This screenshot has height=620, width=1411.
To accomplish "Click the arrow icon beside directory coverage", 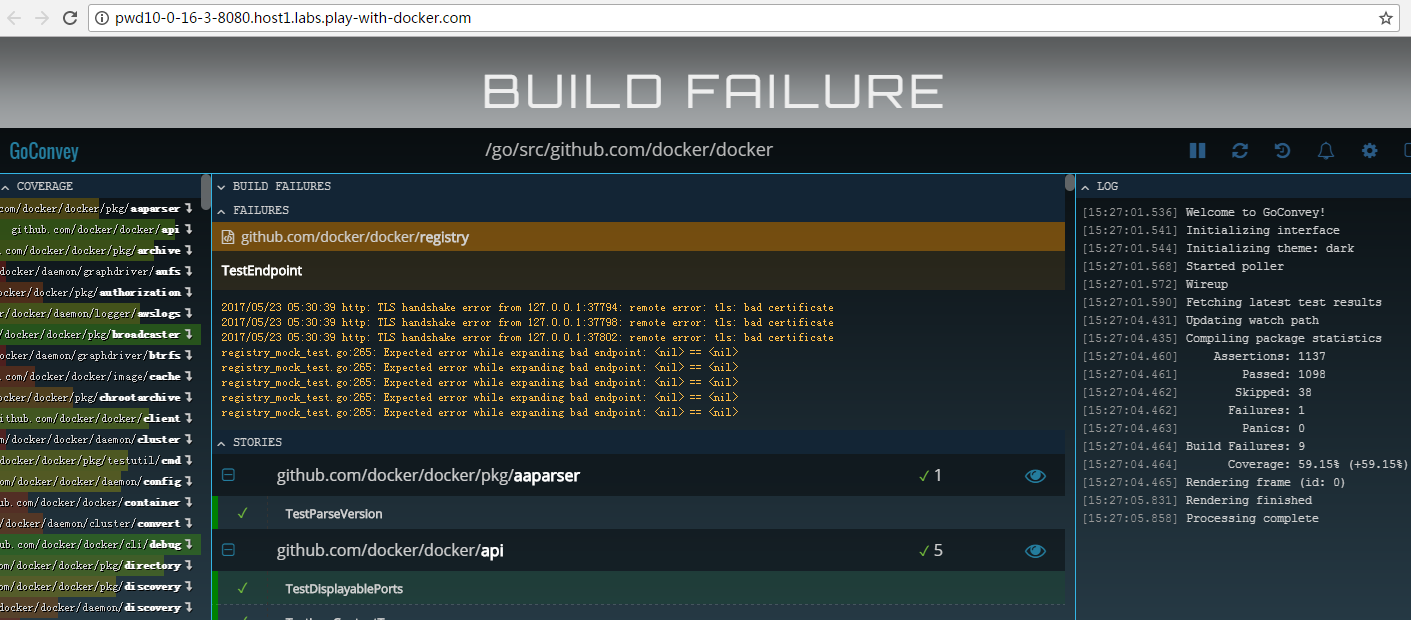I will [x=188, y=566].
